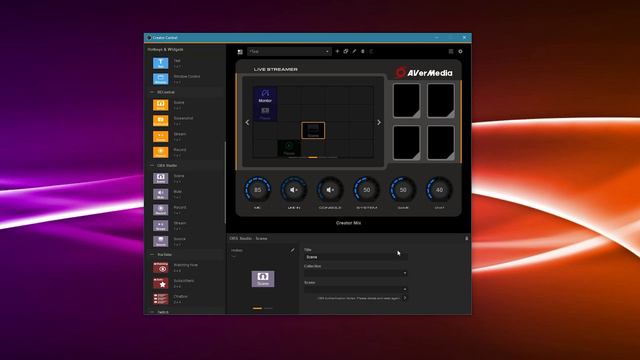Go to next page with right arrow
Image resolution: width=640 pixels, height=360 pixels.
tap(379, 122)
